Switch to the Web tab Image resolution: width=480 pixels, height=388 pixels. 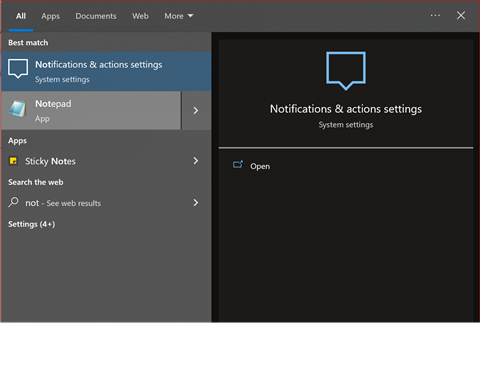pyautogui.click(x=140, y=16)
